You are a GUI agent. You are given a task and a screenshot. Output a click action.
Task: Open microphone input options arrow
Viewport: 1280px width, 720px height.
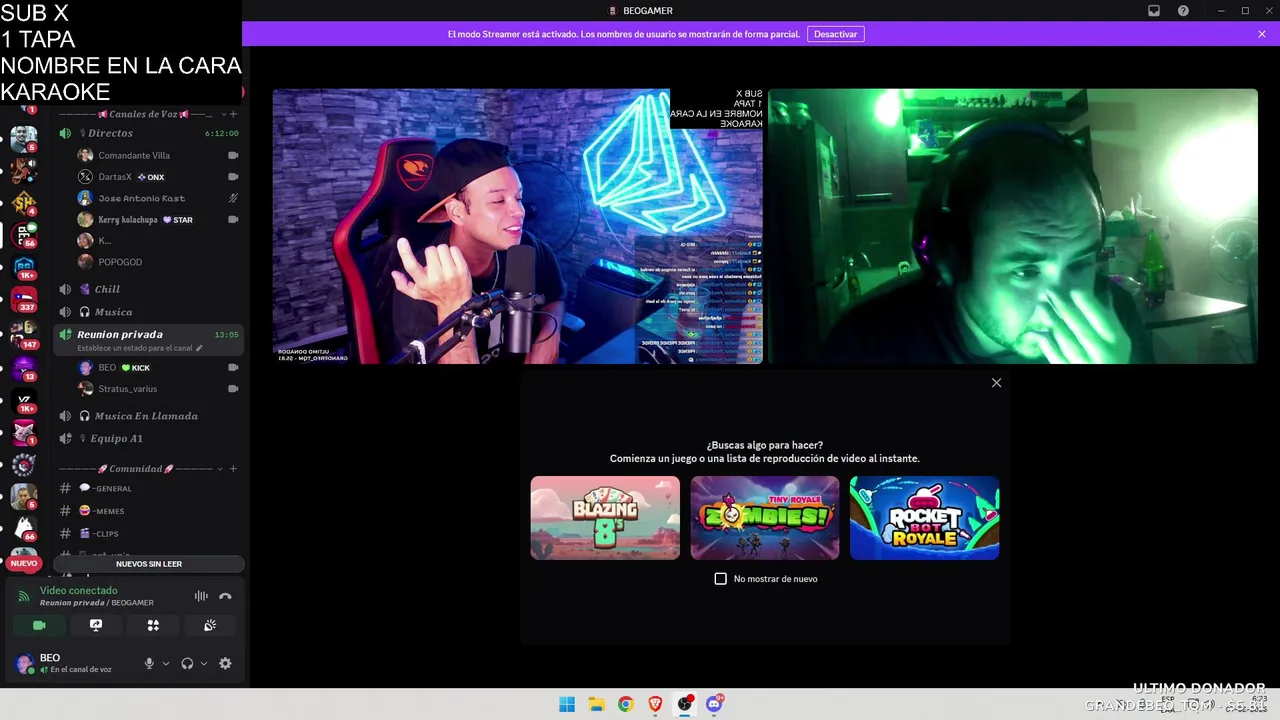pyautogui.click(x=166, y=663)
